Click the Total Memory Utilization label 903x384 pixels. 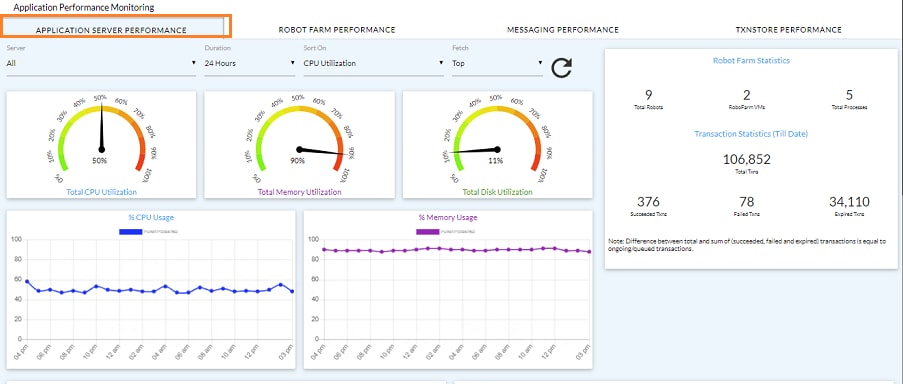[299, 192]
